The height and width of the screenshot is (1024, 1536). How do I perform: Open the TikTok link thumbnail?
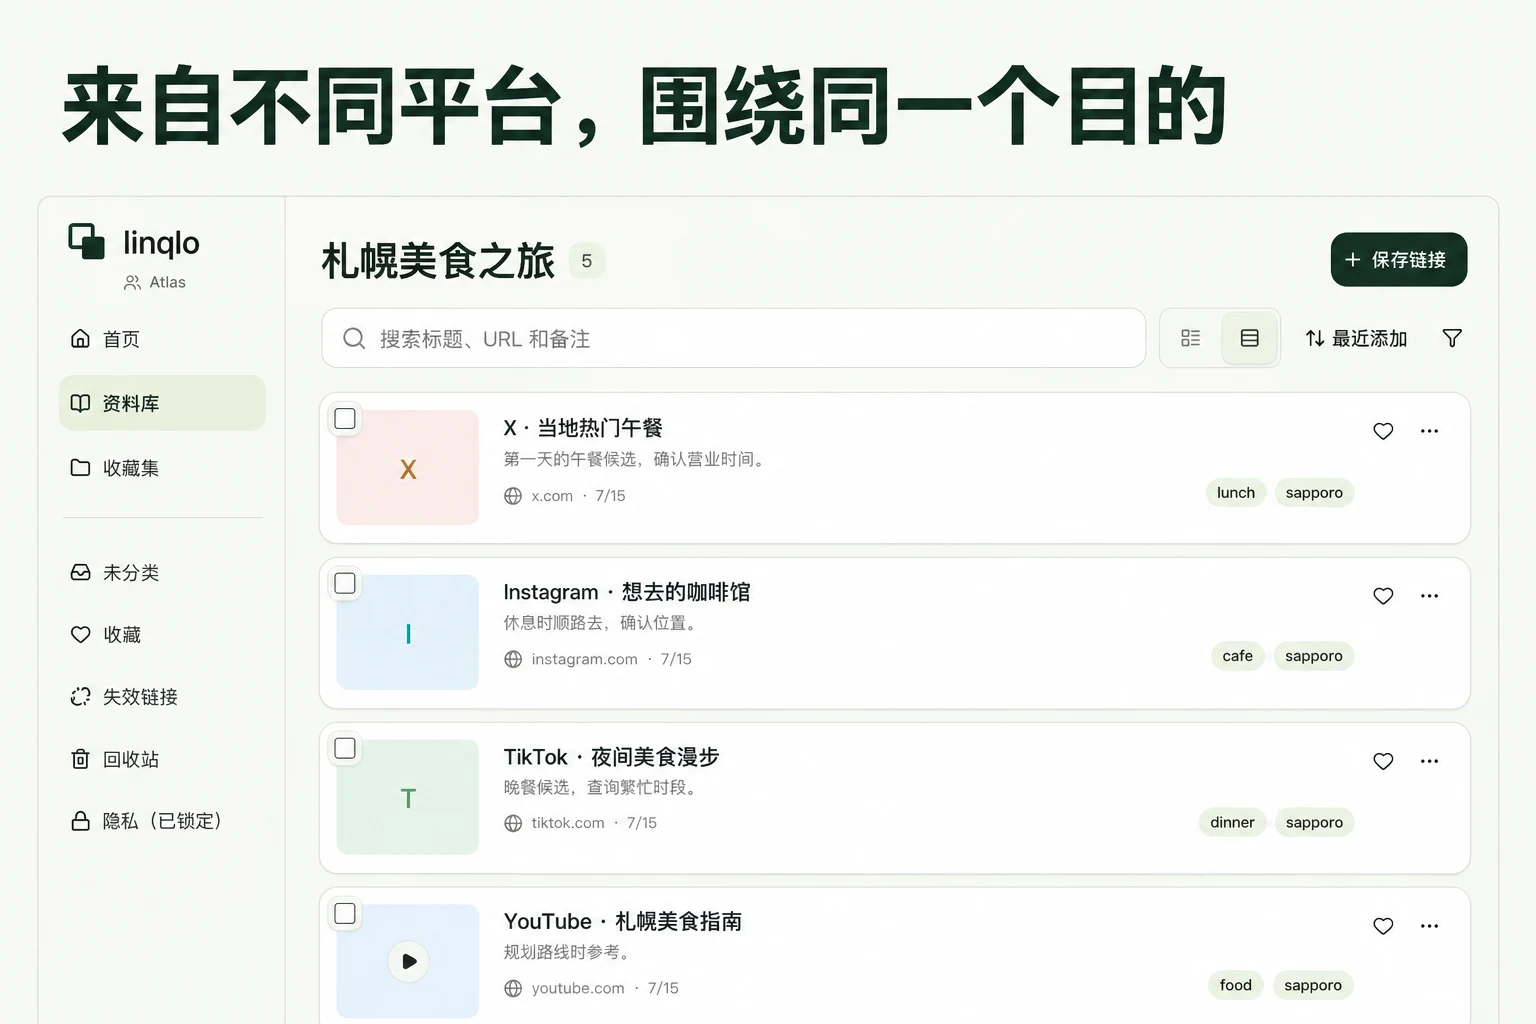pos(408,797)
